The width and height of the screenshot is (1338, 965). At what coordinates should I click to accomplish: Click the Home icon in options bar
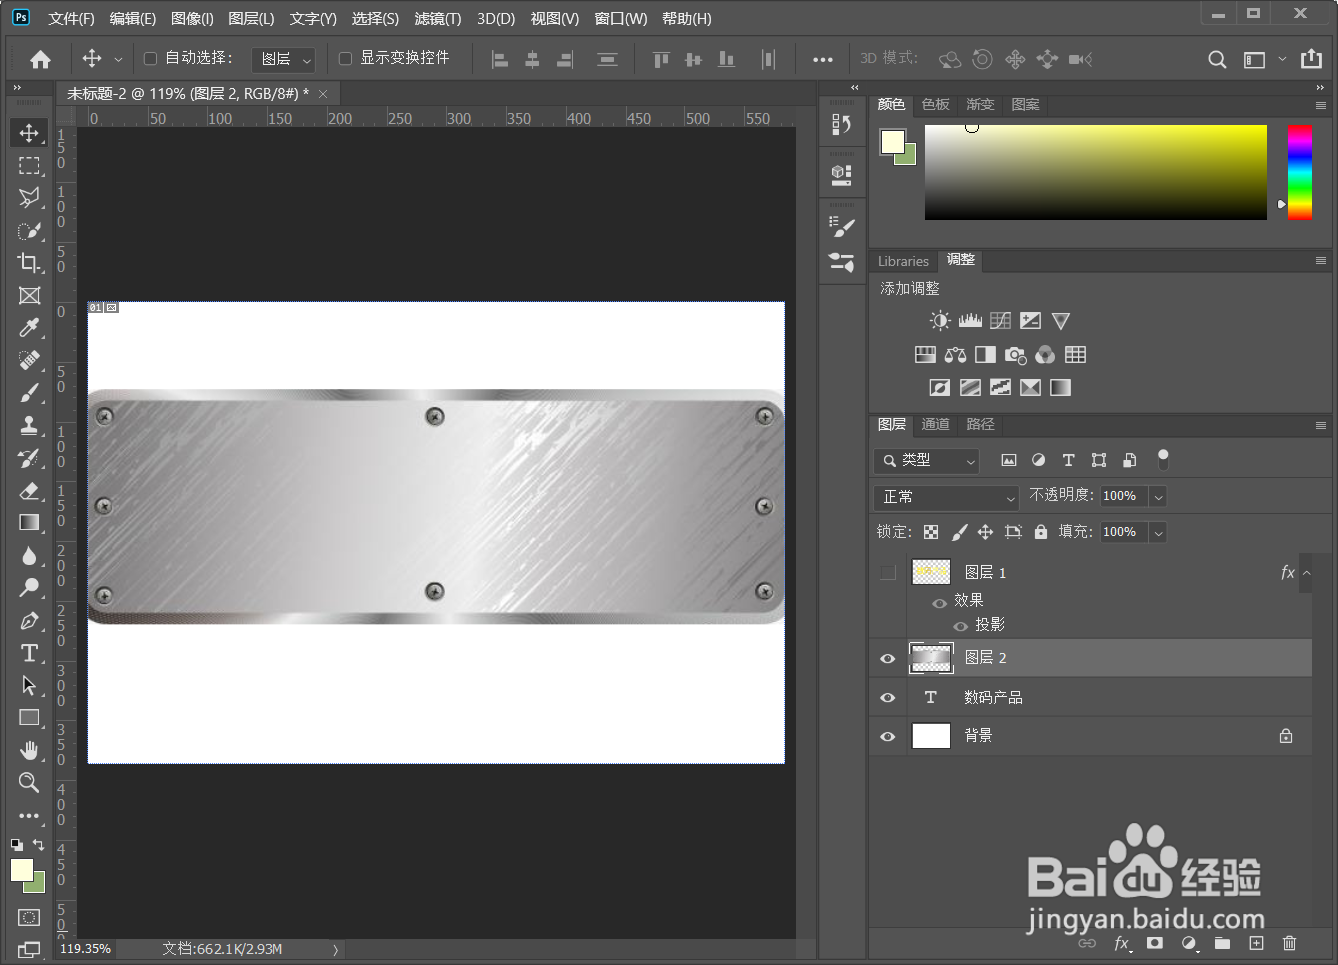click(40, 59)
